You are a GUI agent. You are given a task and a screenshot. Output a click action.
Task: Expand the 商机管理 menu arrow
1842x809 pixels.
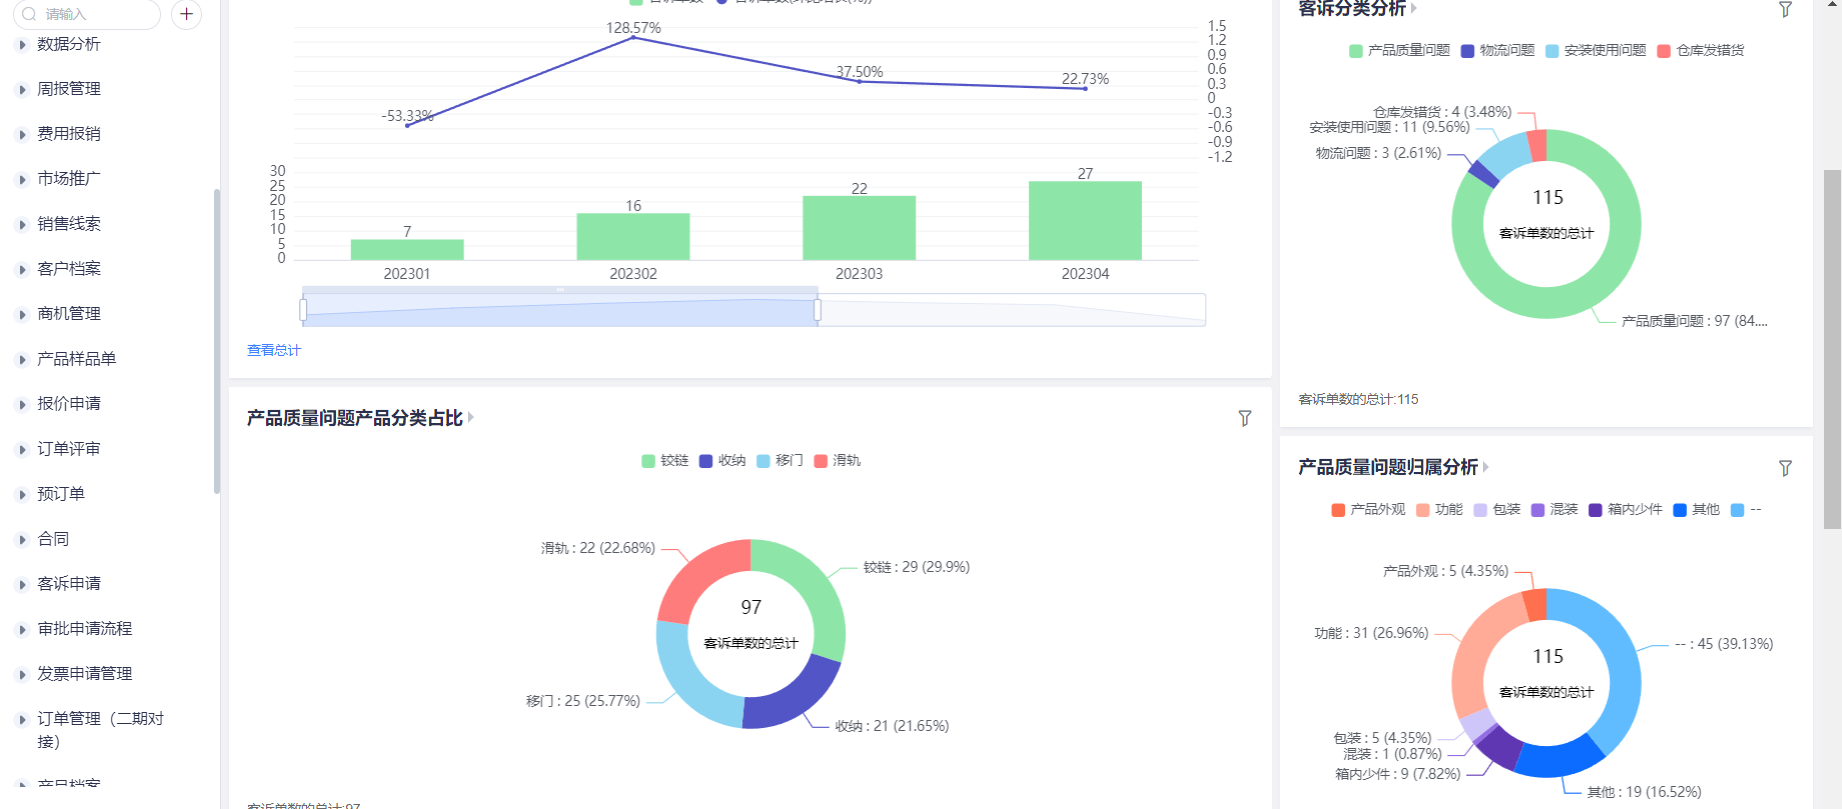tap(22, 315)
